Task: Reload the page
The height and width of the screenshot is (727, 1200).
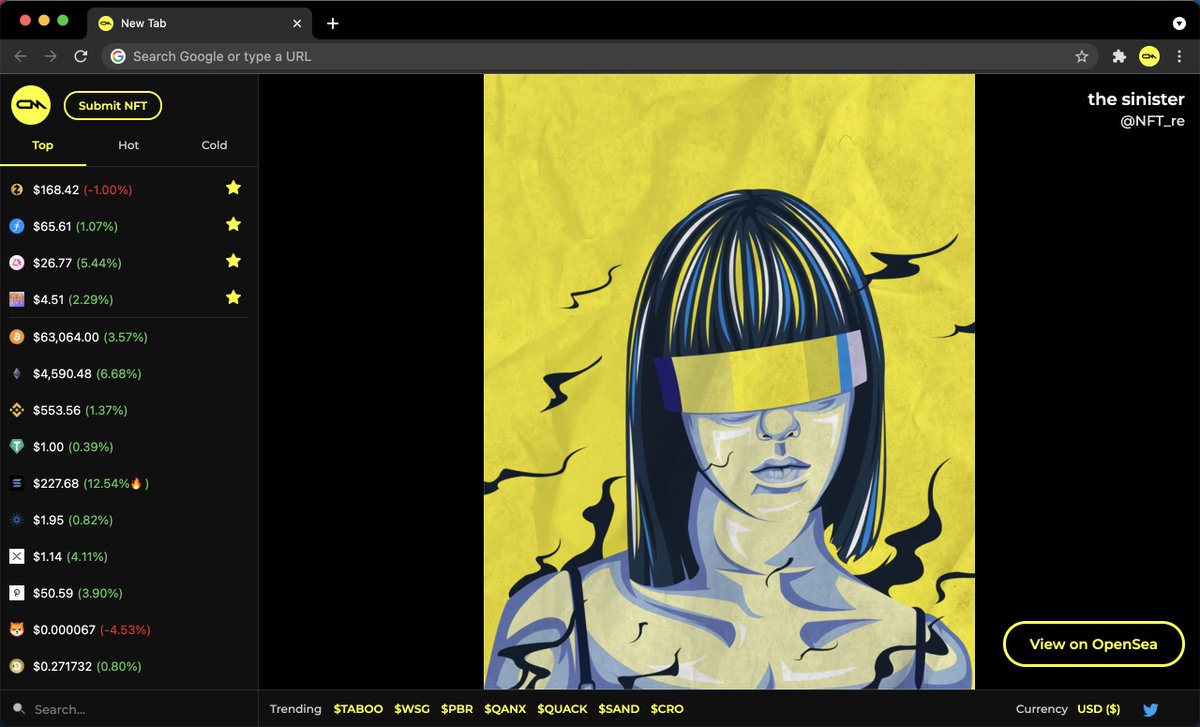Action: pyautogui.click(x=81, y=57)
